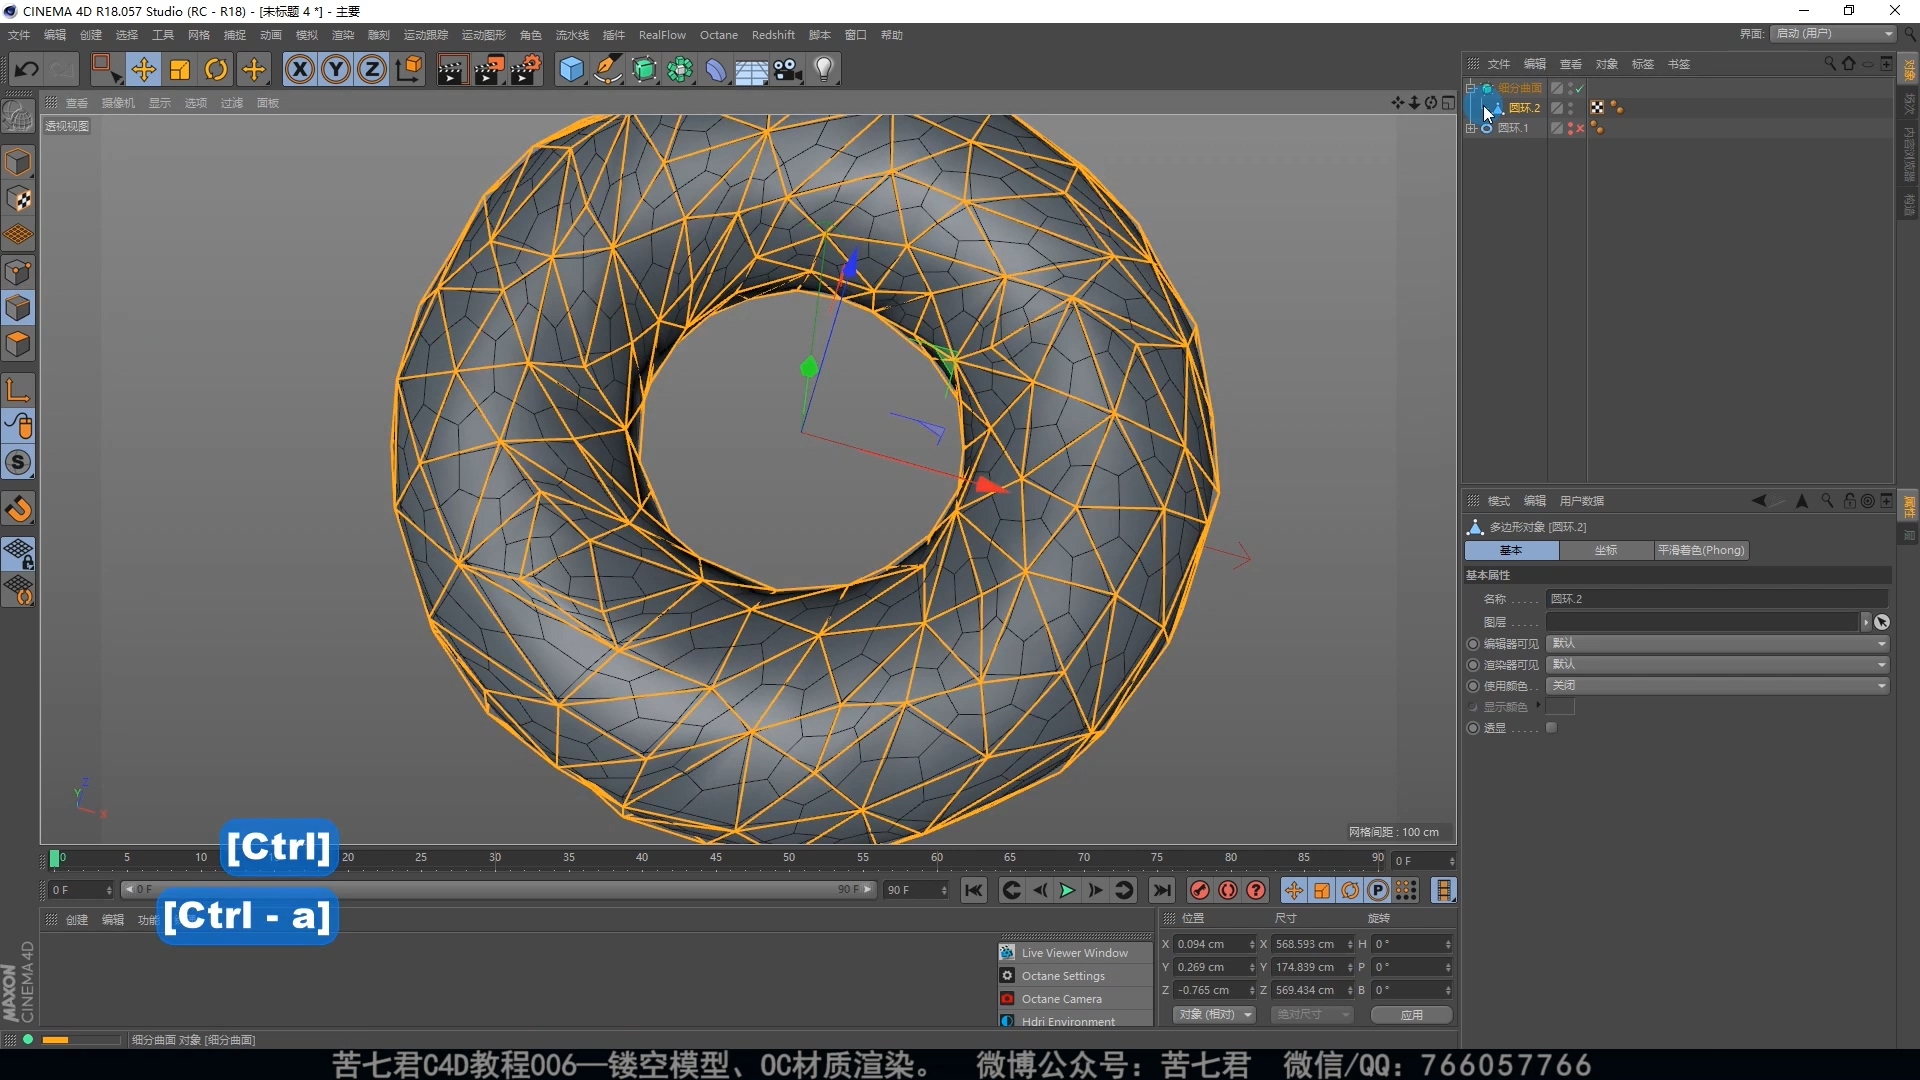Activate the Rotate tool in top toolbar
Viewport: 1920px width, 1080px height.
click(x=216, y=69)
